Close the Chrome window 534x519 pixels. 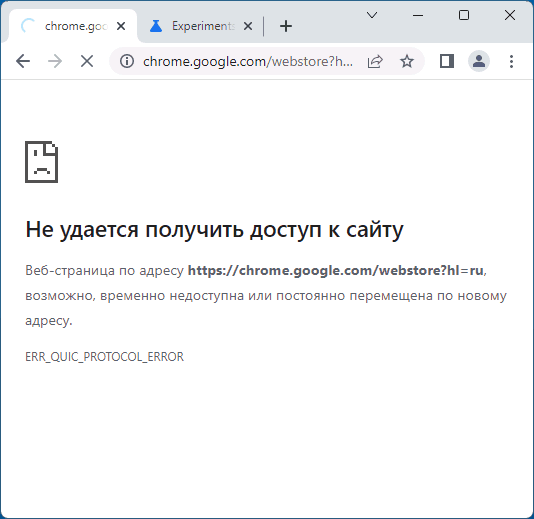tap(510, 15)
